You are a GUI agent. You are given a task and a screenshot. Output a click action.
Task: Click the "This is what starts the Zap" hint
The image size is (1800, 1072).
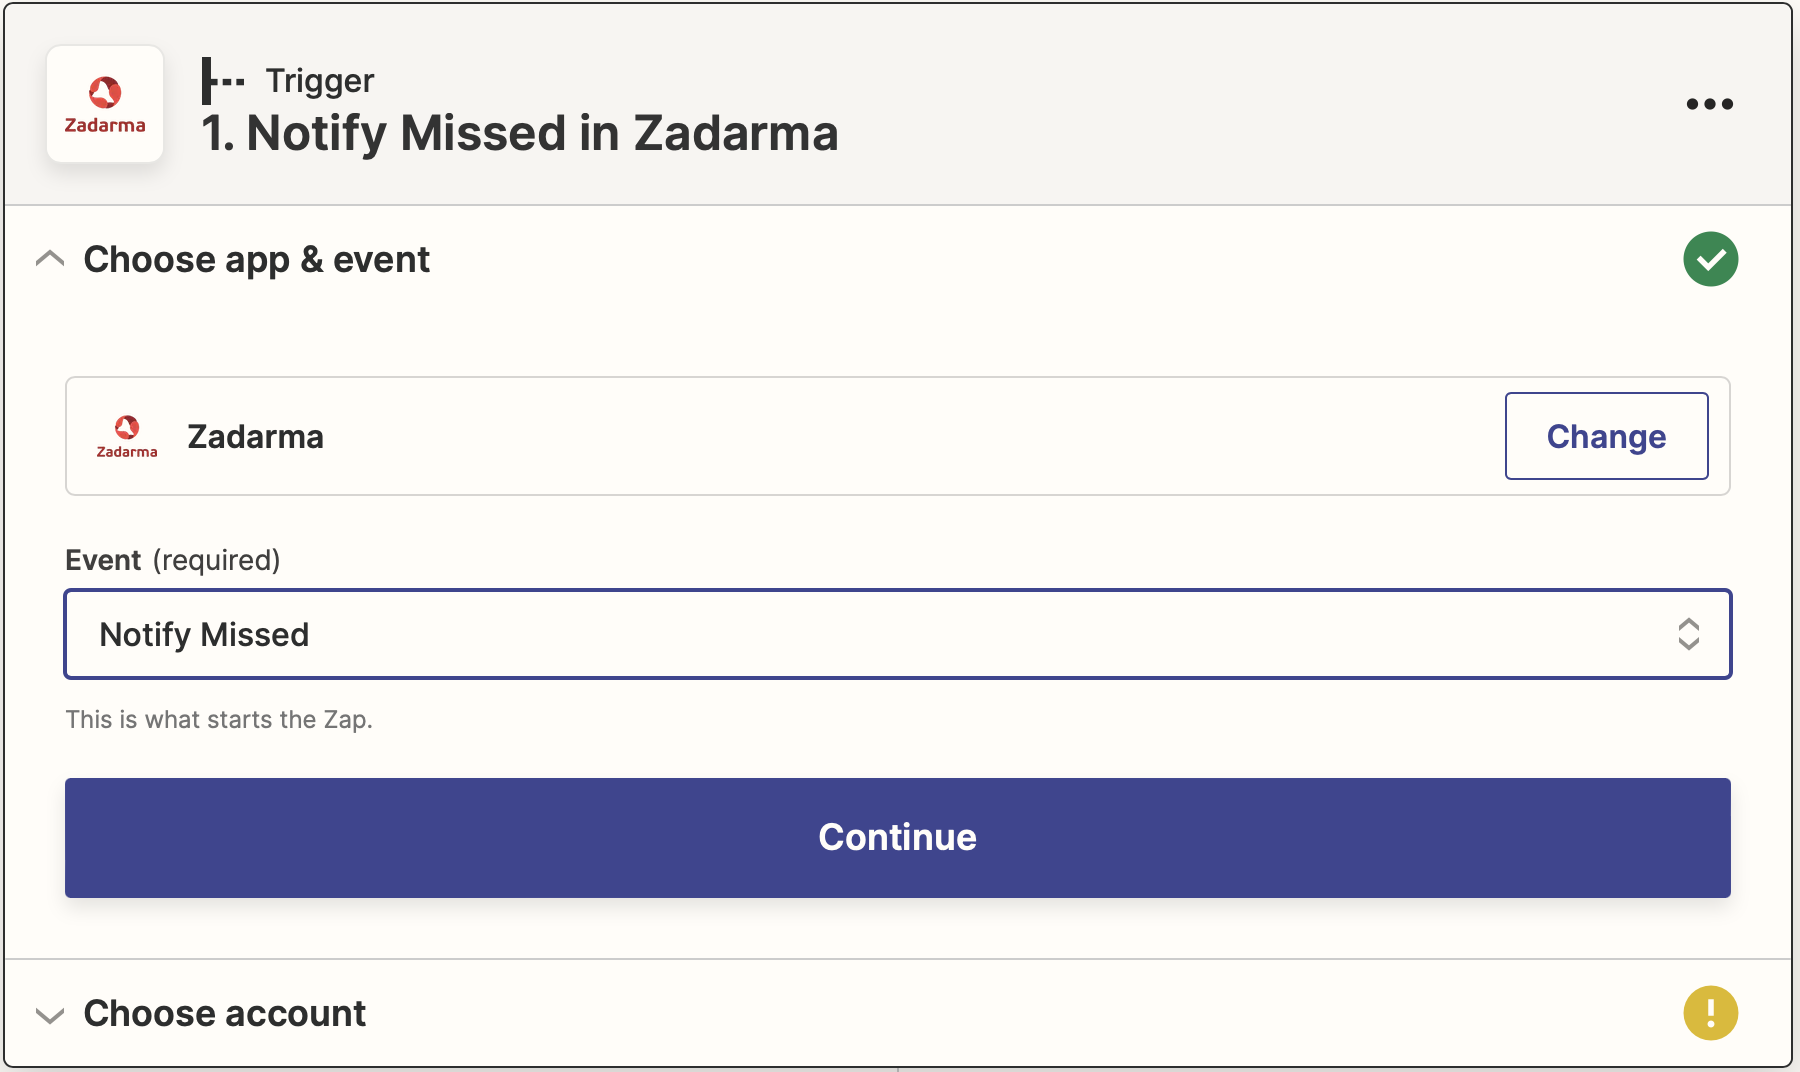pyautogui.click(x=219, y=720)
